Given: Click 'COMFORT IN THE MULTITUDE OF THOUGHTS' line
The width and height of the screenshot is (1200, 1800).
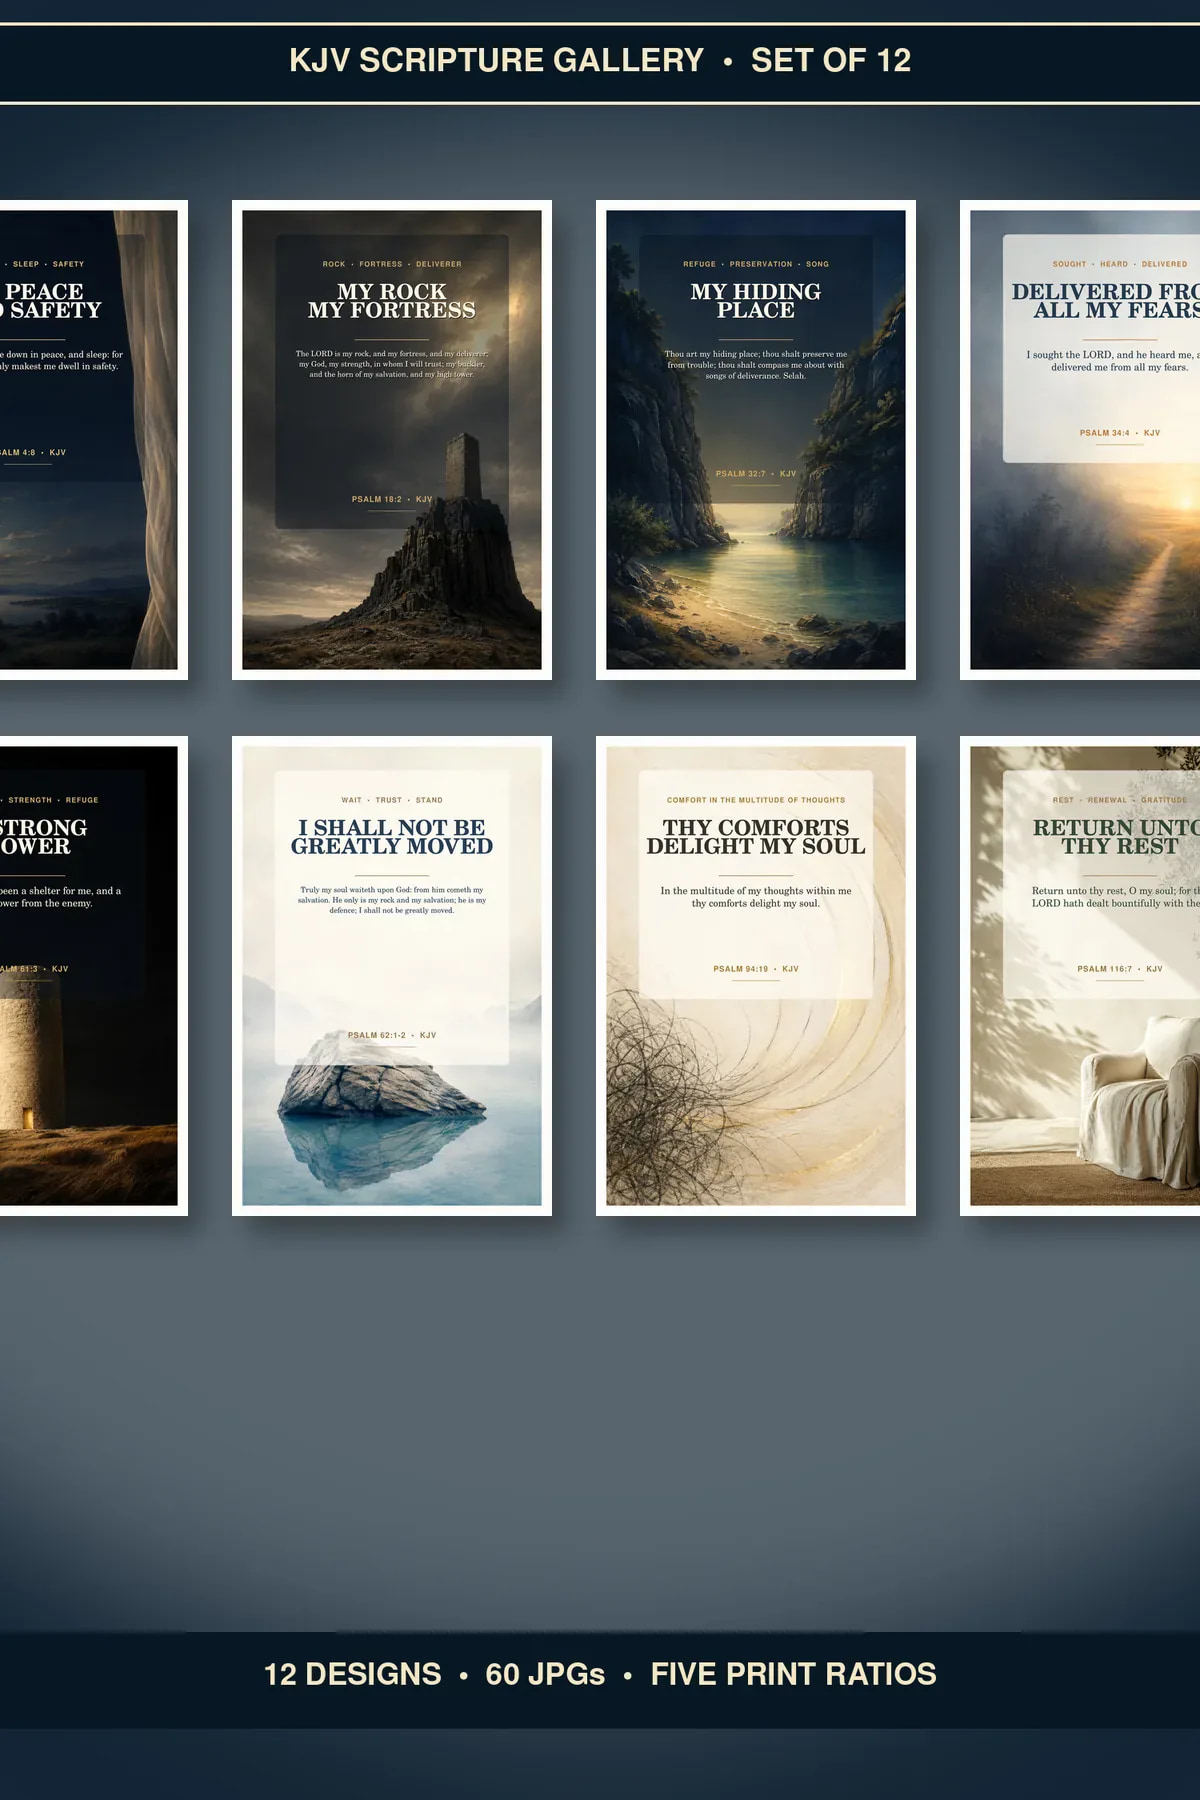Looking at the screenshot, I should (x=756, y=800).
